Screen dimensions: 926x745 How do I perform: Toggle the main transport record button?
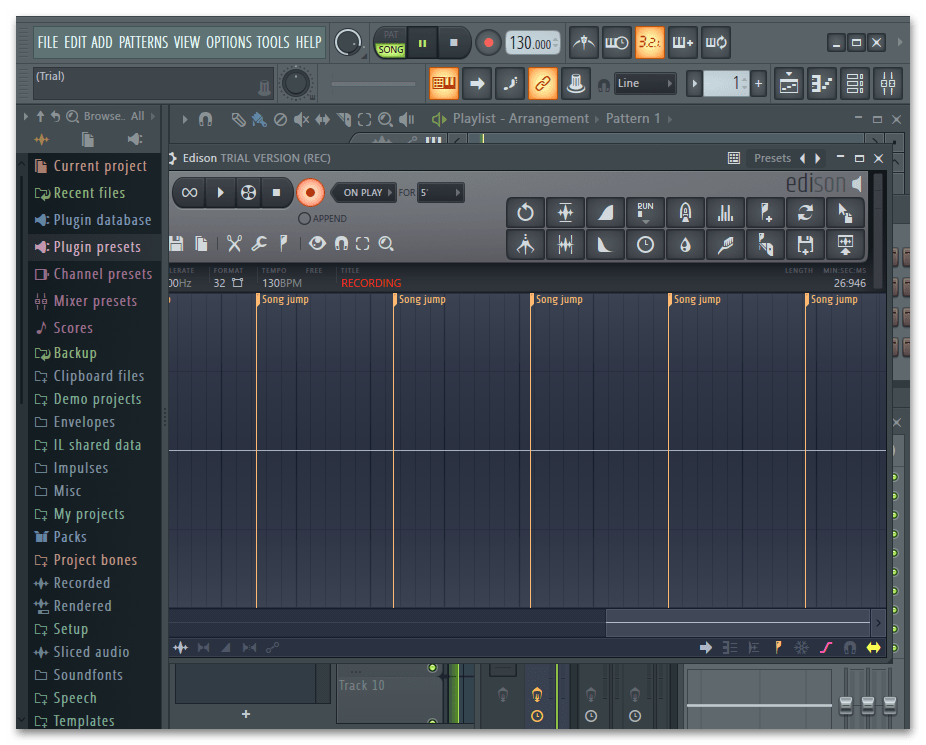coord(488,43)
